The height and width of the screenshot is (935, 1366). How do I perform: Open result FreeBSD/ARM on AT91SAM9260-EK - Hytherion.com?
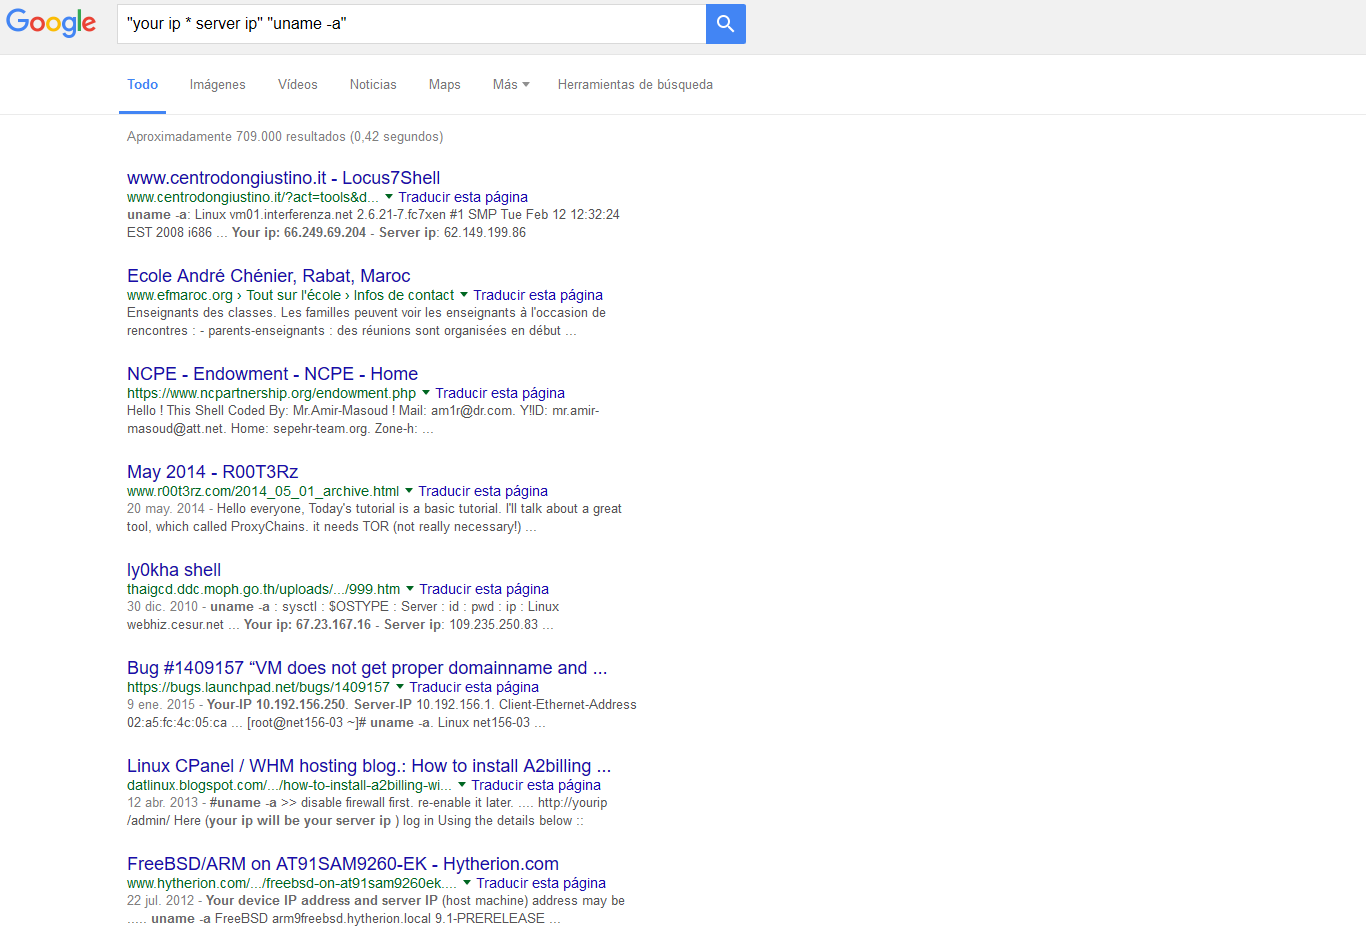pos(343,864)
